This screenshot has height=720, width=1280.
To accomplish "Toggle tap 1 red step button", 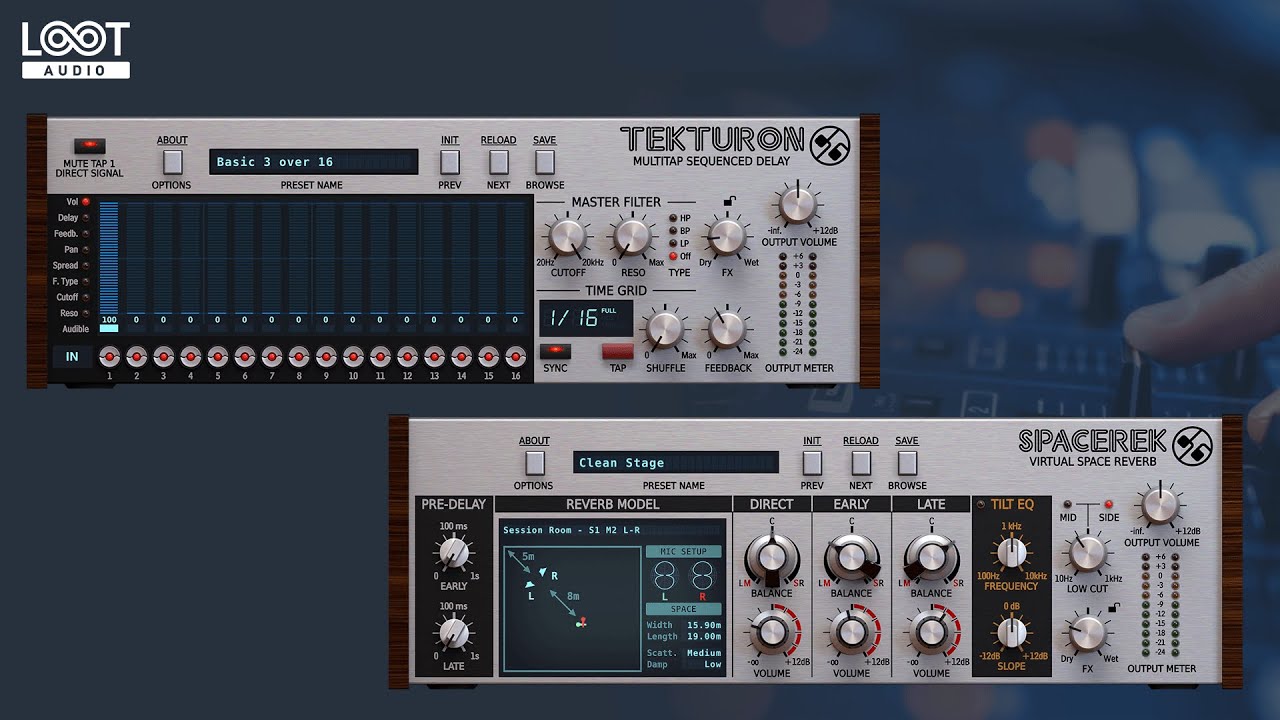I will click(x=109, y=356).
